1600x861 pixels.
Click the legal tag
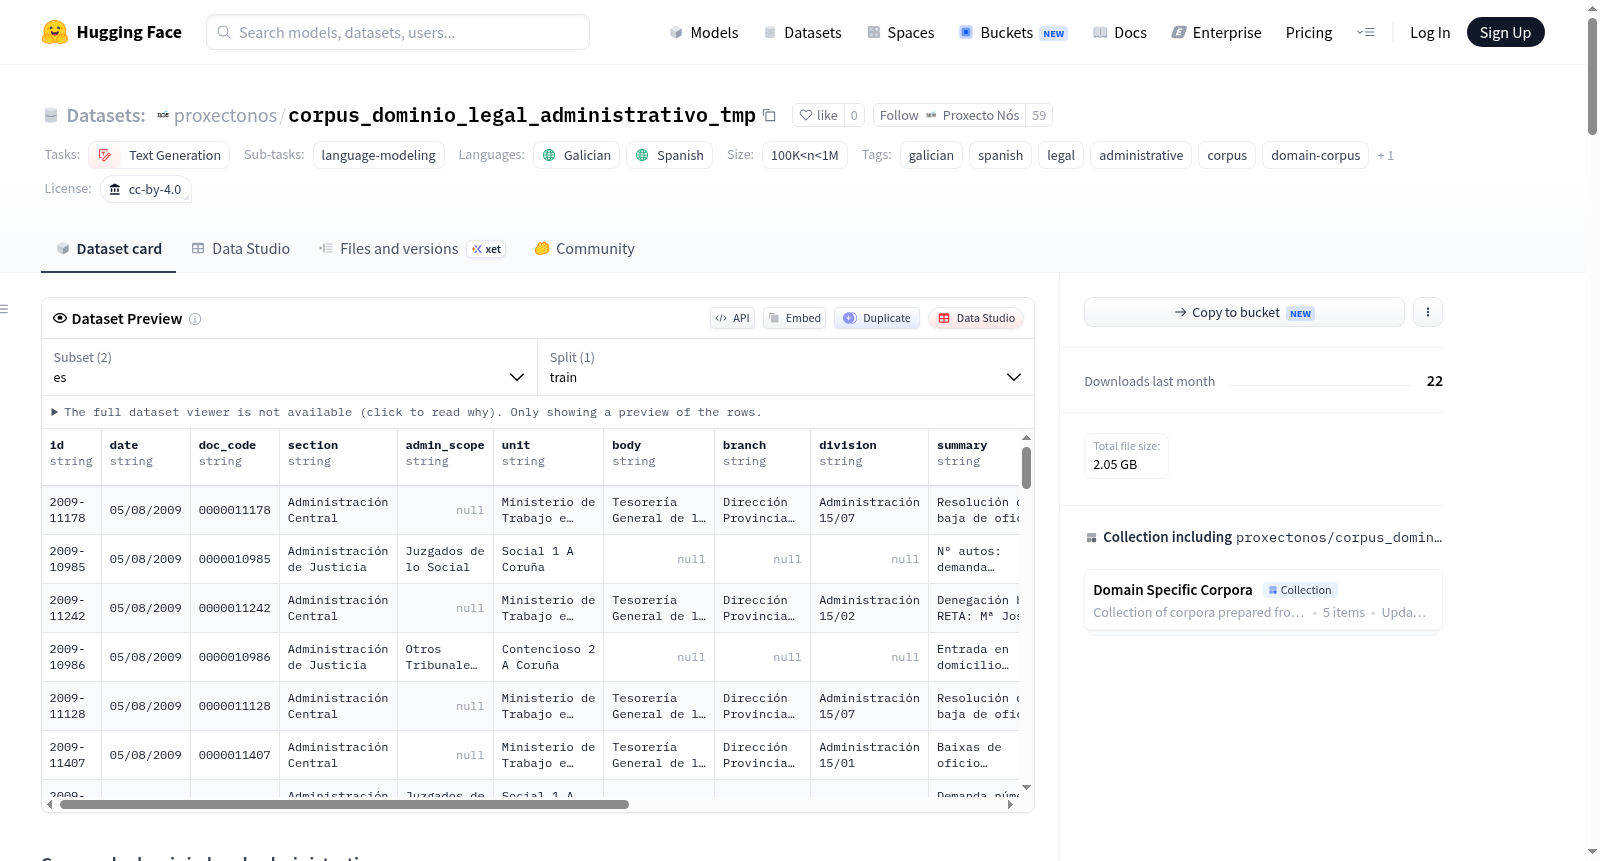click(1060, 155)
